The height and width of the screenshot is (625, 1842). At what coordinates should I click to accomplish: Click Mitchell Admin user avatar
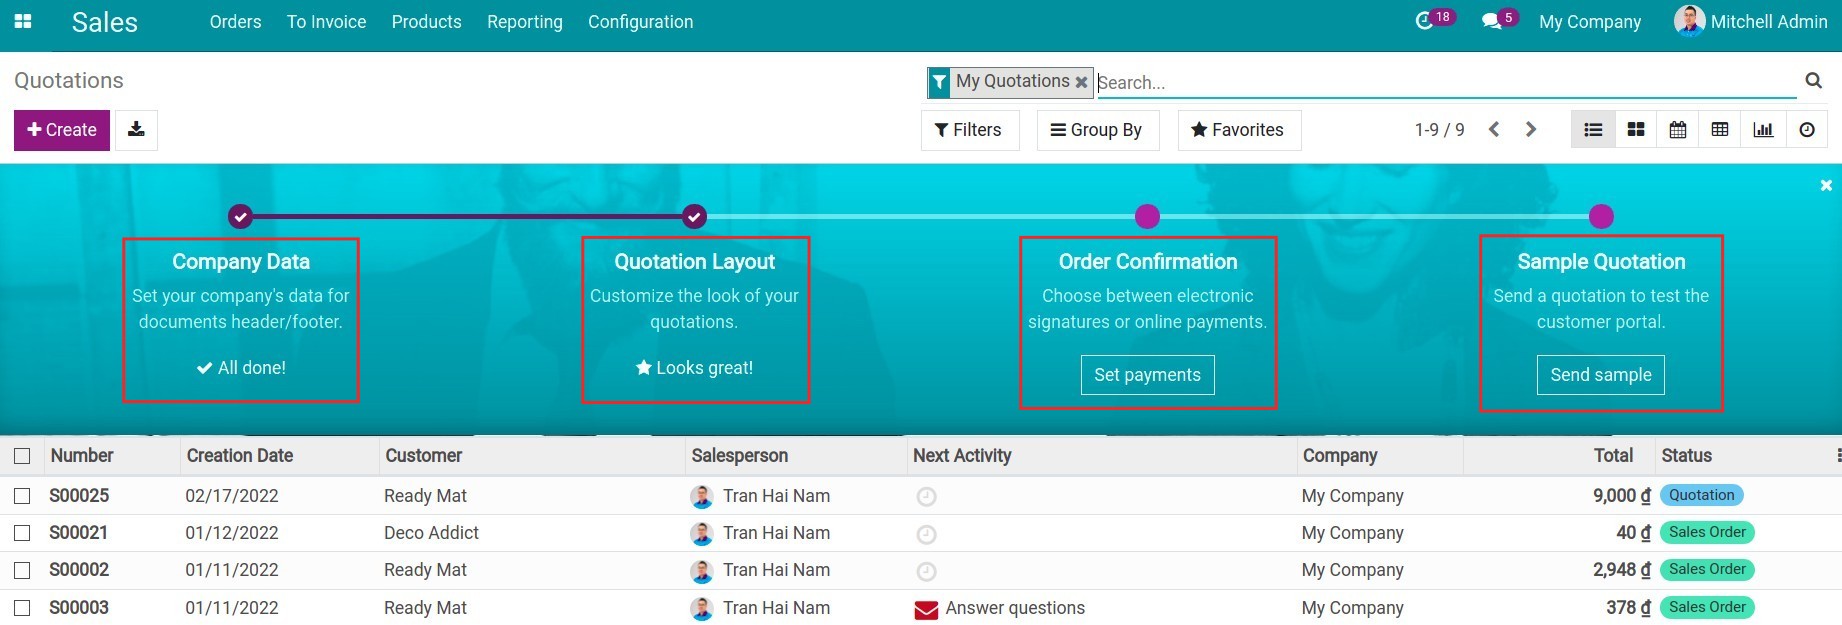1689,21
